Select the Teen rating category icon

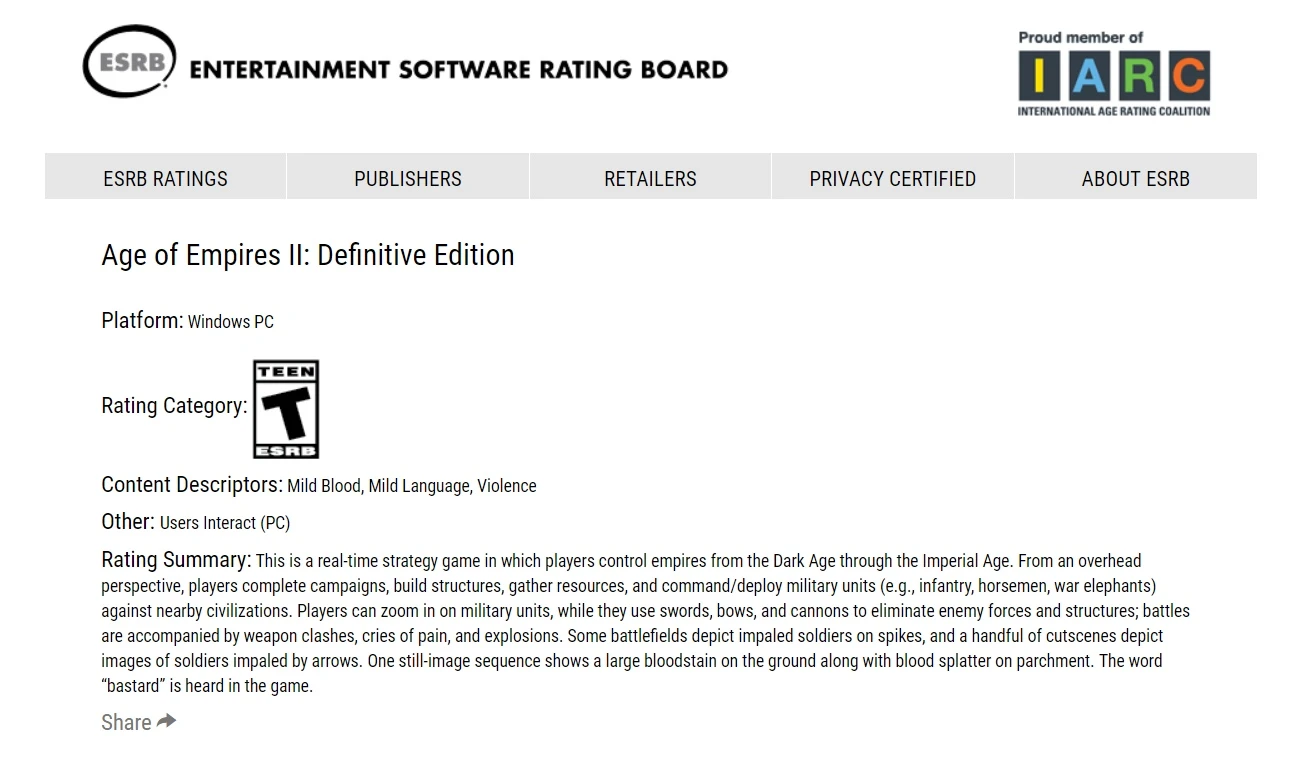286,409
